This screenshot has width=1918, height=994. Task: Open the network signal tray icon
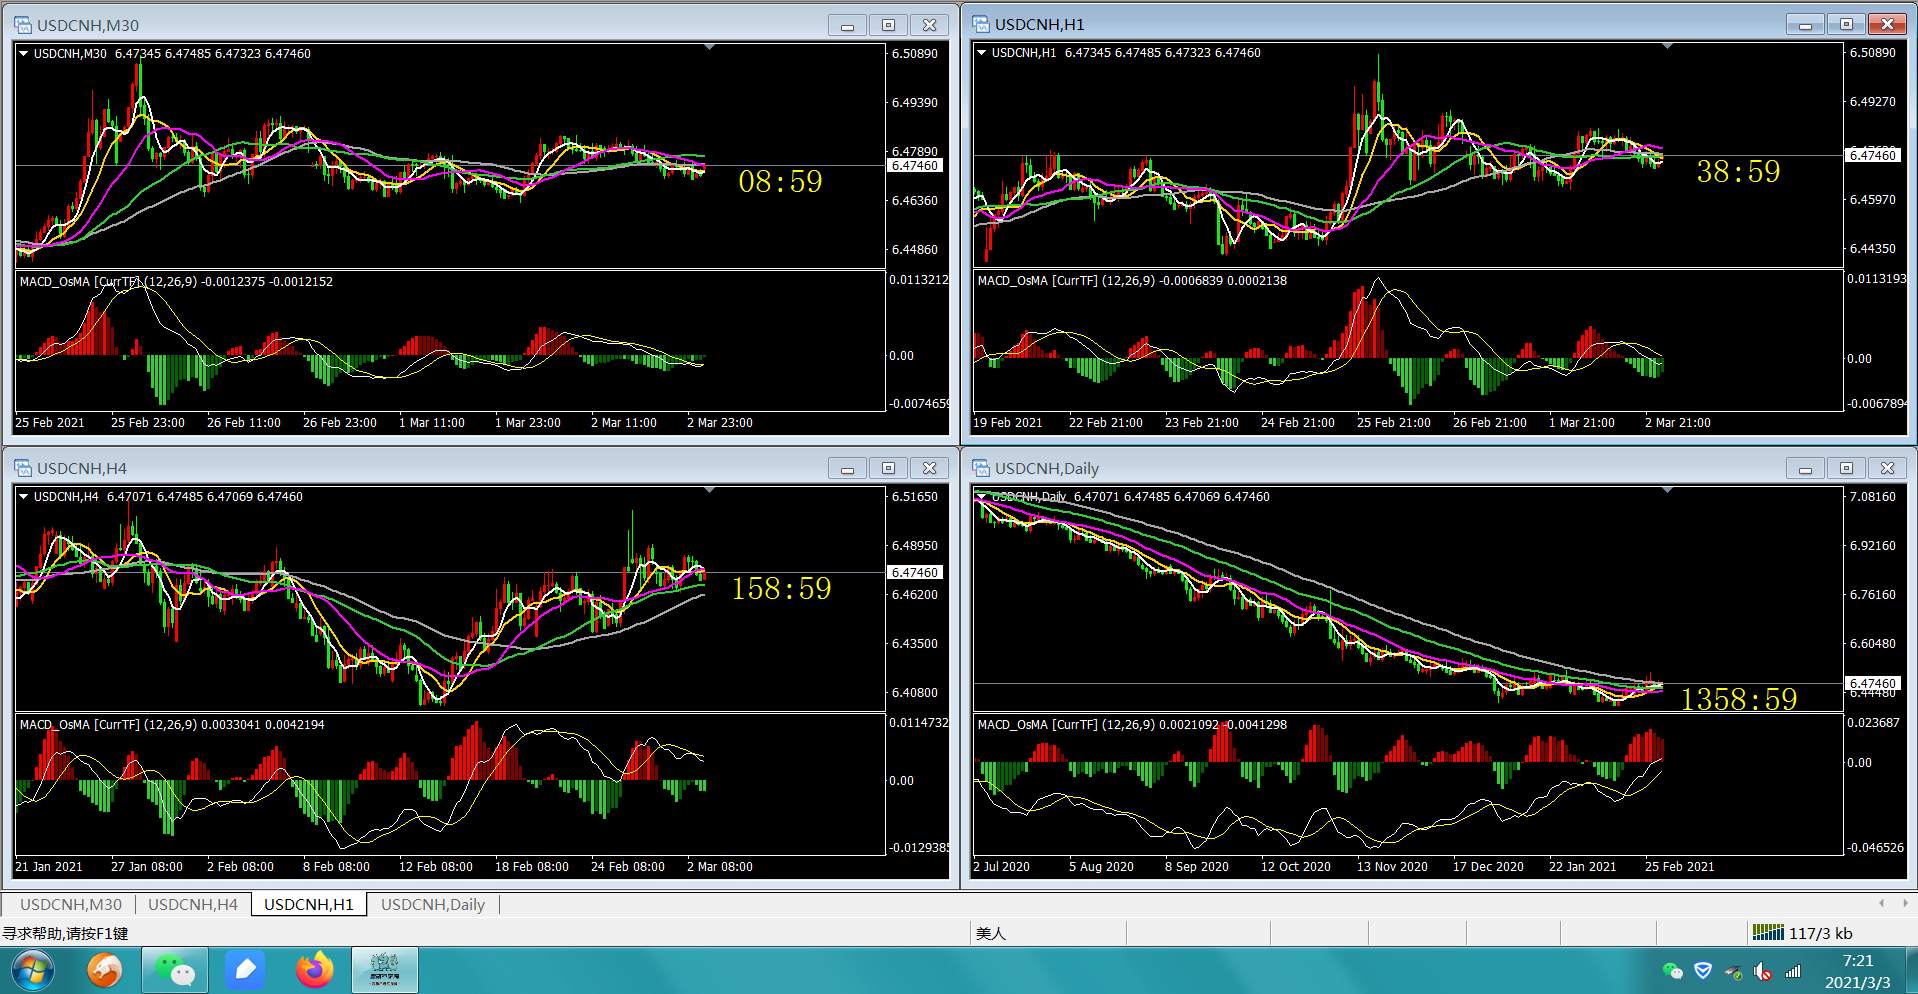pos(1793,972)
